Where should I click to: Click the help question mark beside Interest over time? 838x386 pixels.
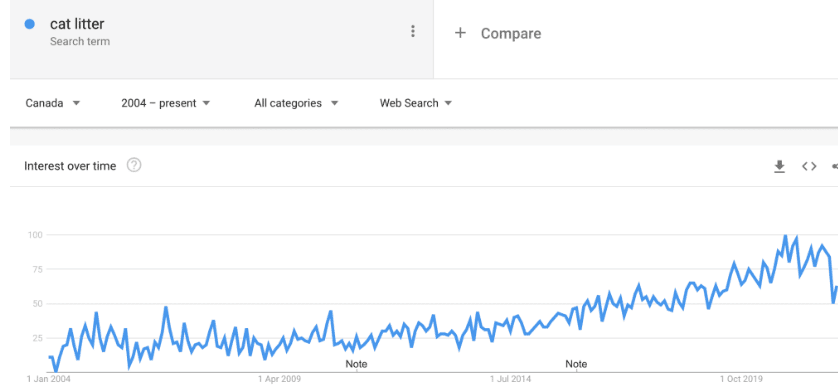134,166
